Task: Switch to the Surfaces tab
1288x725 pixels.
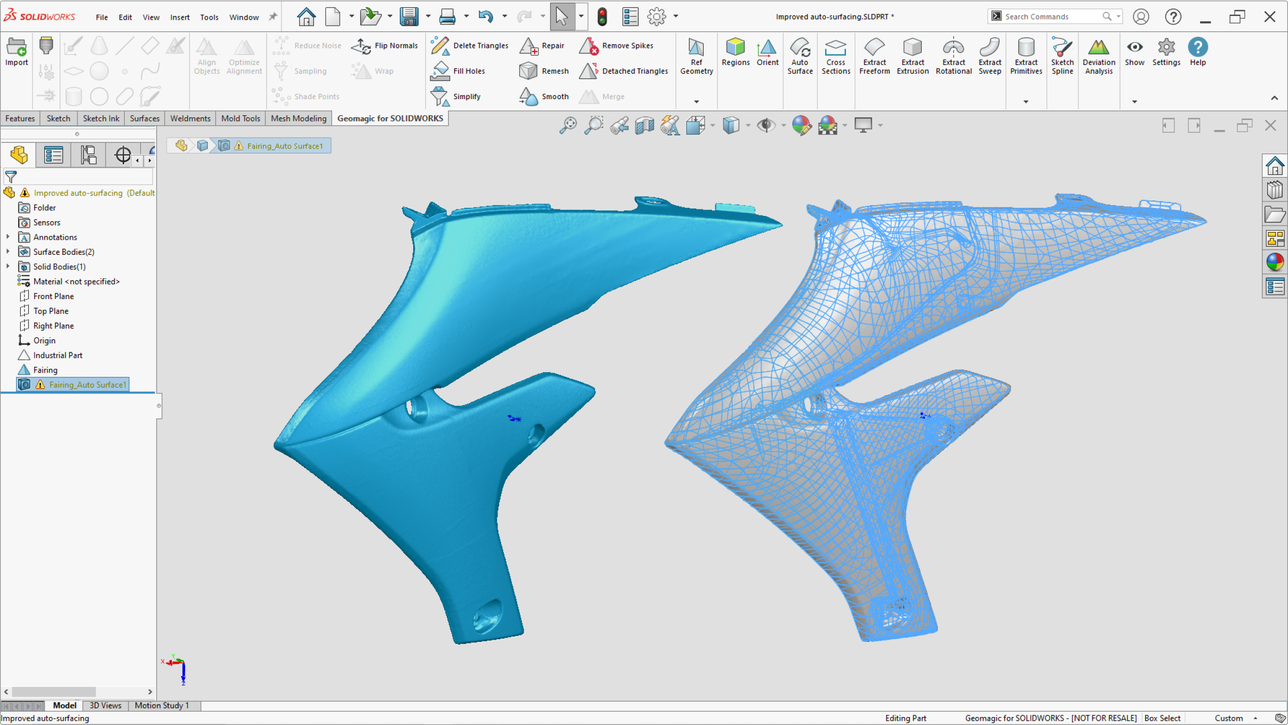Action: pyautogui.click(x=144, y=118)
